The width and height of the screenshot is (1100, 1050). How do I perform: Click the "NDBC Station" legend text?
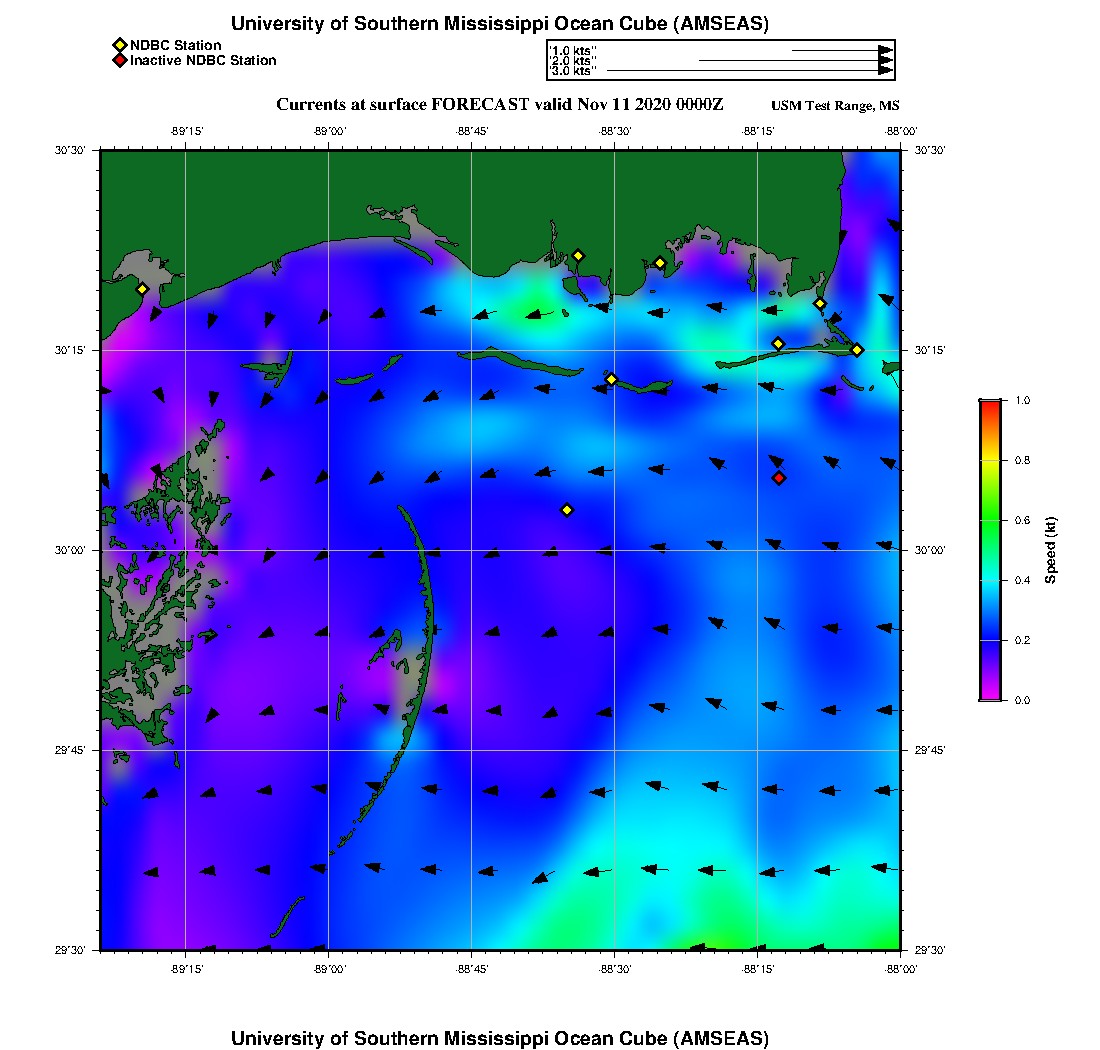(x=175, y=46)
